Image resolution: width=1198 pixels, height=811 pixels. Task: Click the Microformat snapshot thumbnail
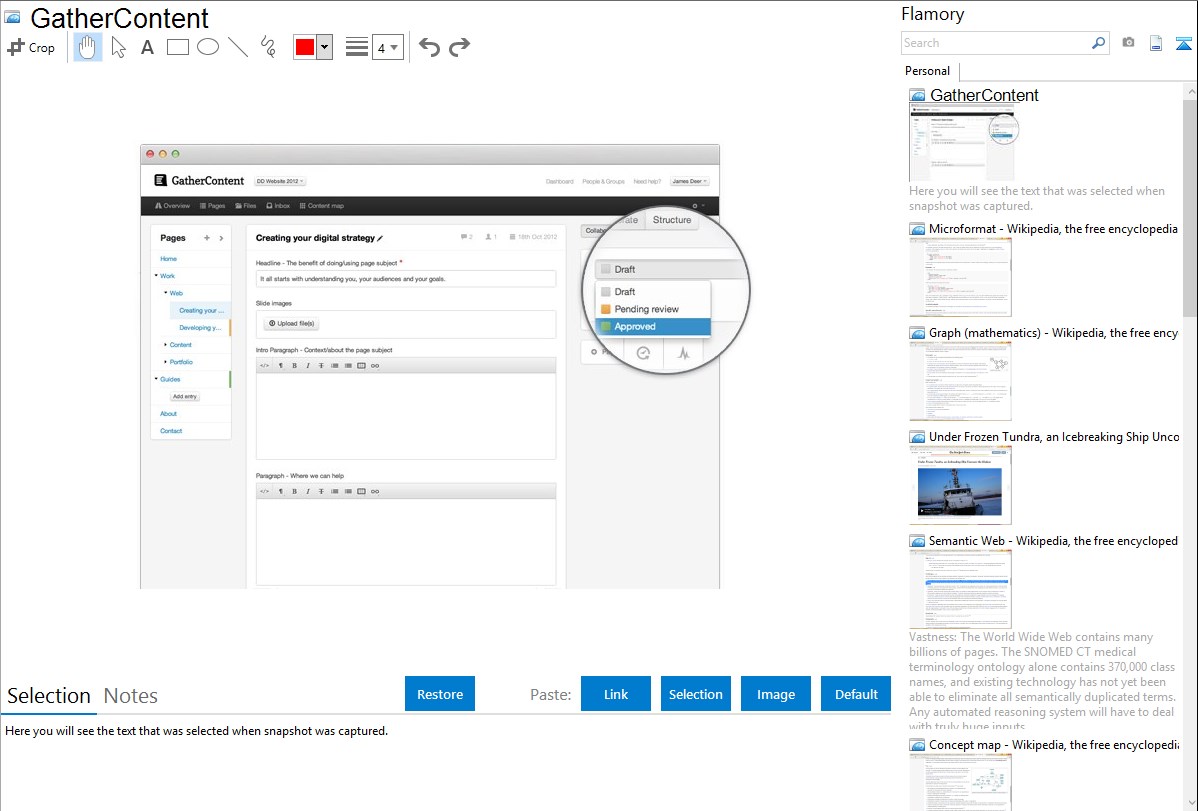(960, 277)
